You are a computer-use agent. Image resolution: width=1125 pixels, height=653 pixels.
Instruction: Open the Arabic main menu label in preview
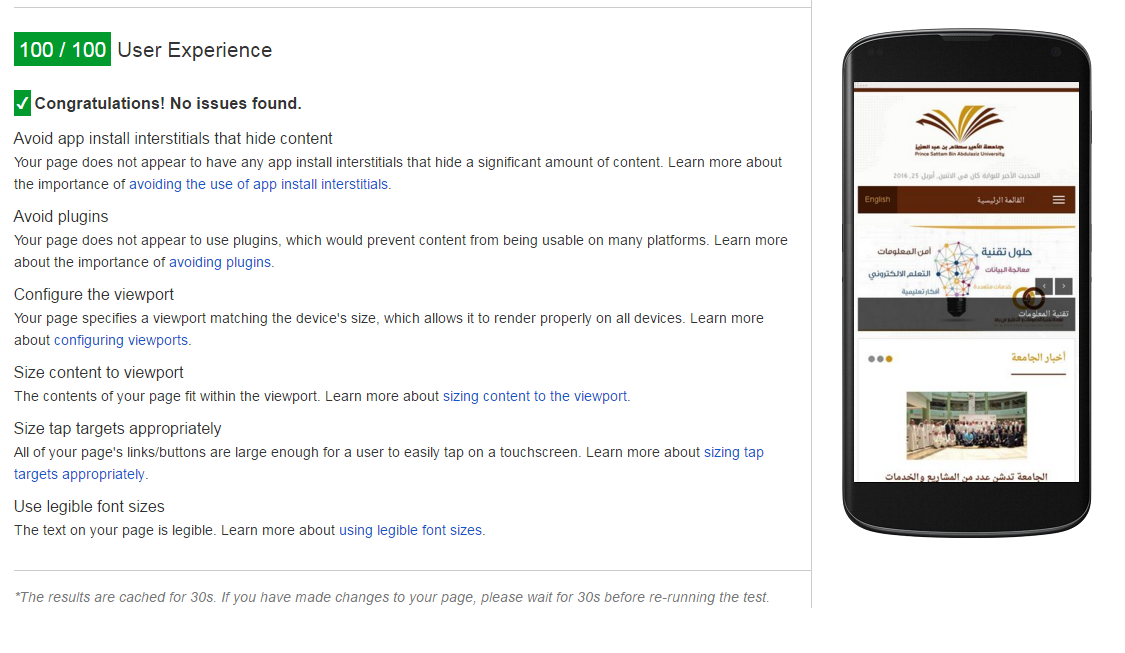pos(1000,200)
